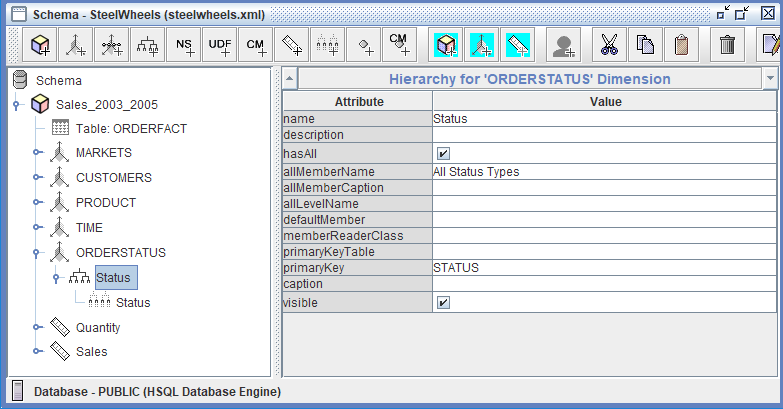783x409 pixels.
Task: Select the ORDERSTATUS dimension
Action: coord(121,252)
